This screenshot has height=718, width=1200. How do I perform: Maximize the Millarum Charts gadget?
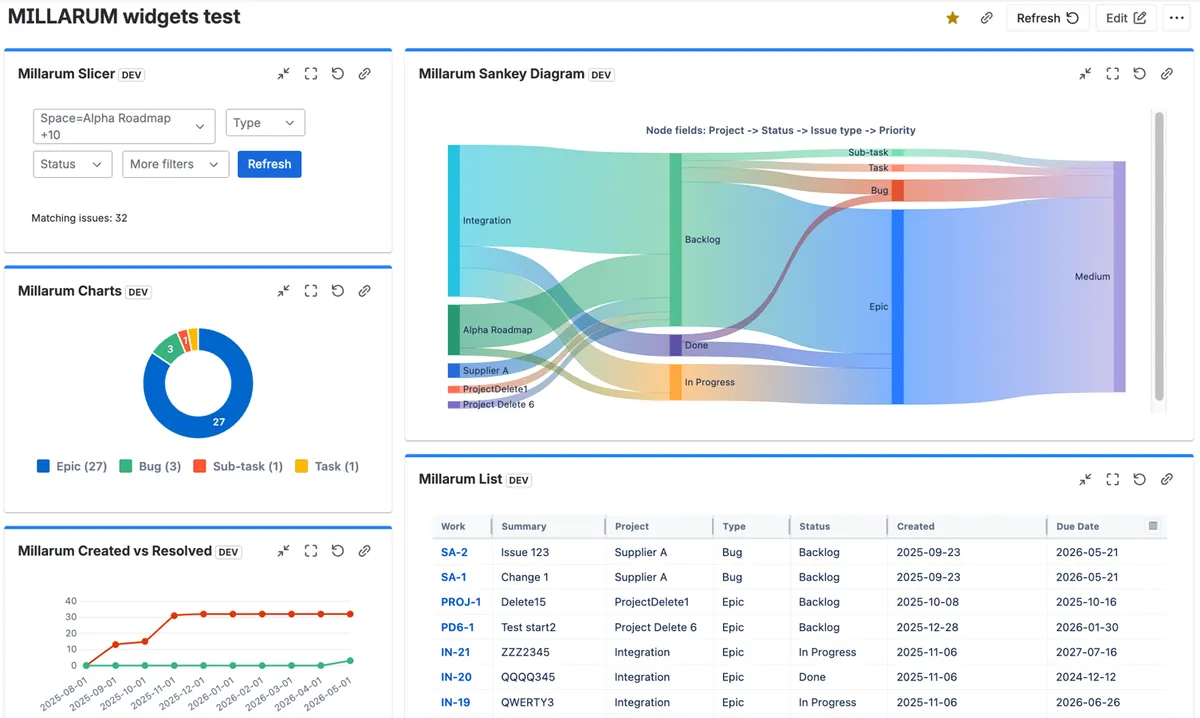[x=311, y=291]
